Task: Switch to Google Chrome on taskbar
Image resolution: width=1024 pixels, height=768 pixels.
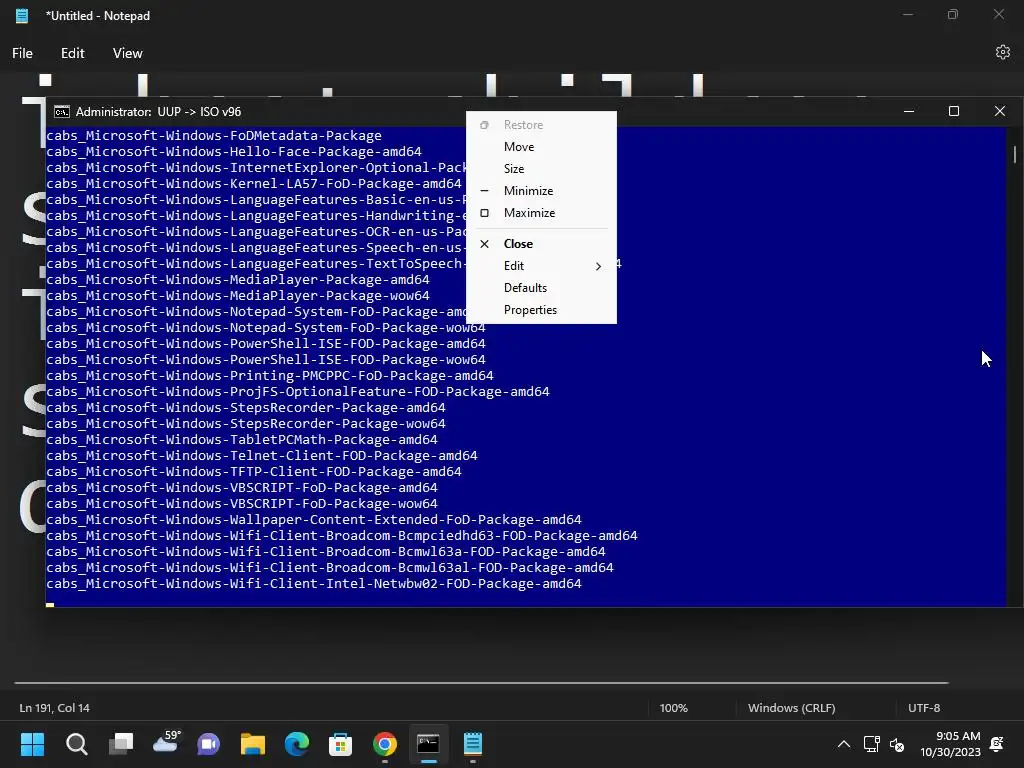Action: (x=385, y=744)
